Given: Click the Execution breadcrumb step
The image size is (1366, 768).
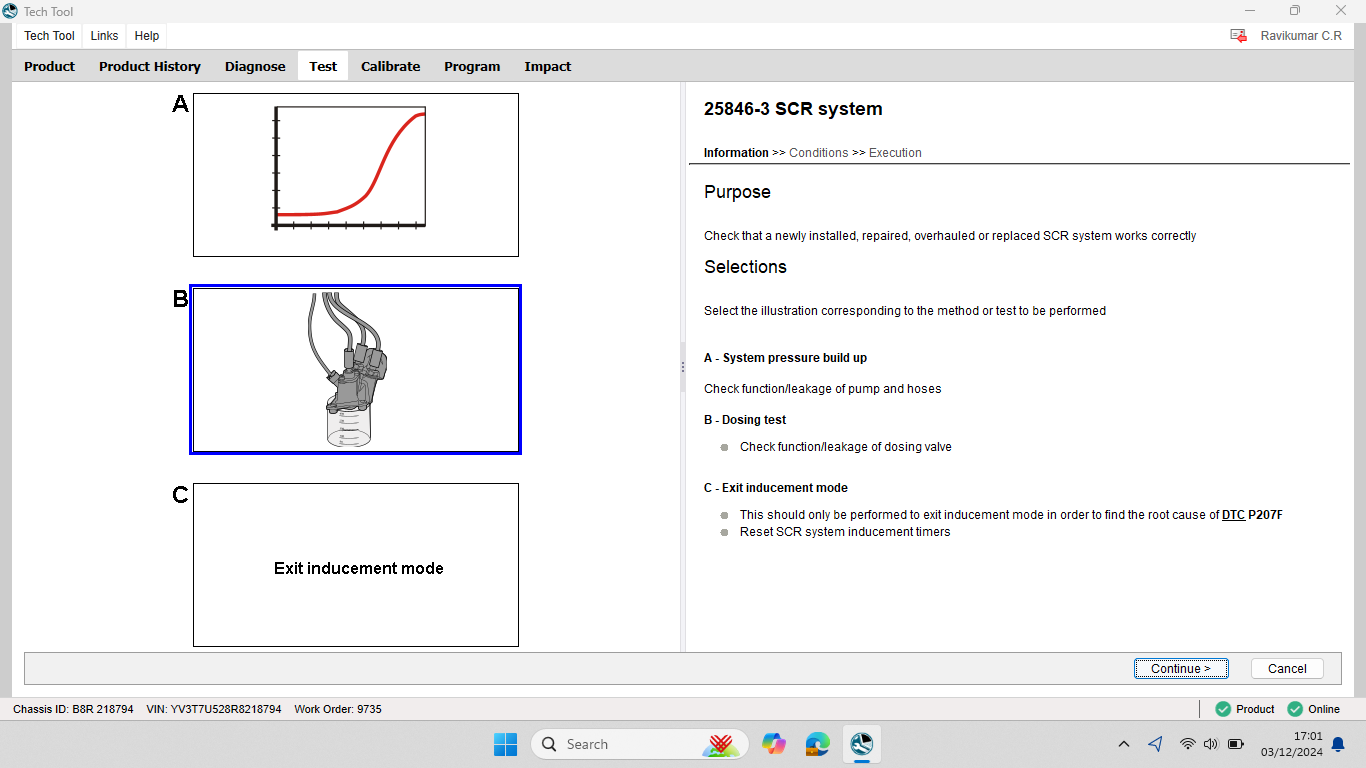Looking at the screenshot, I should tap(895, 153).
